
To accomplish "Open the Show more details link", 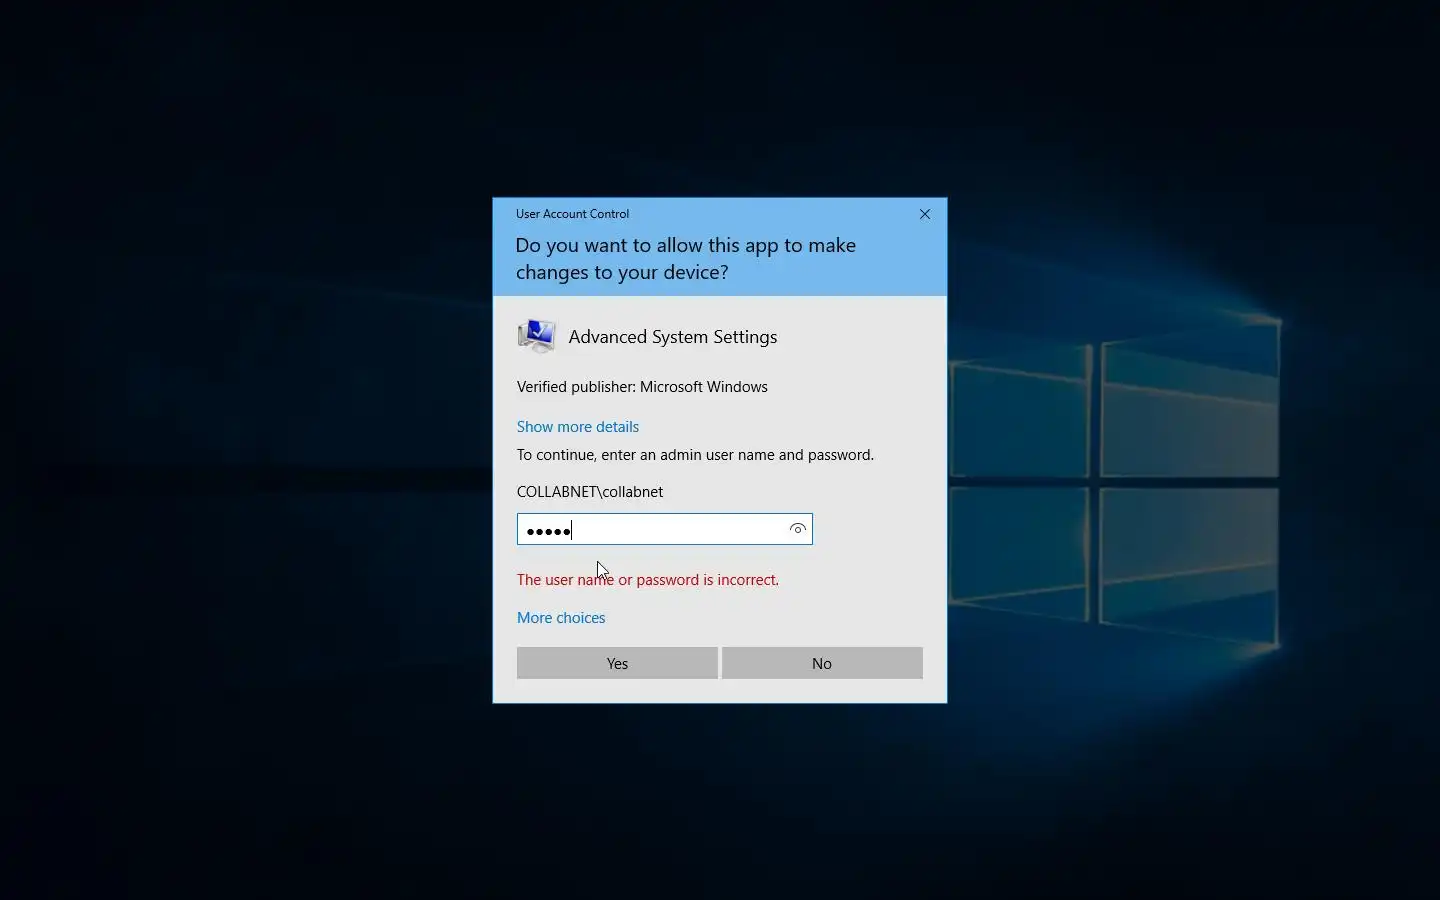I will (x=578, y=427).
